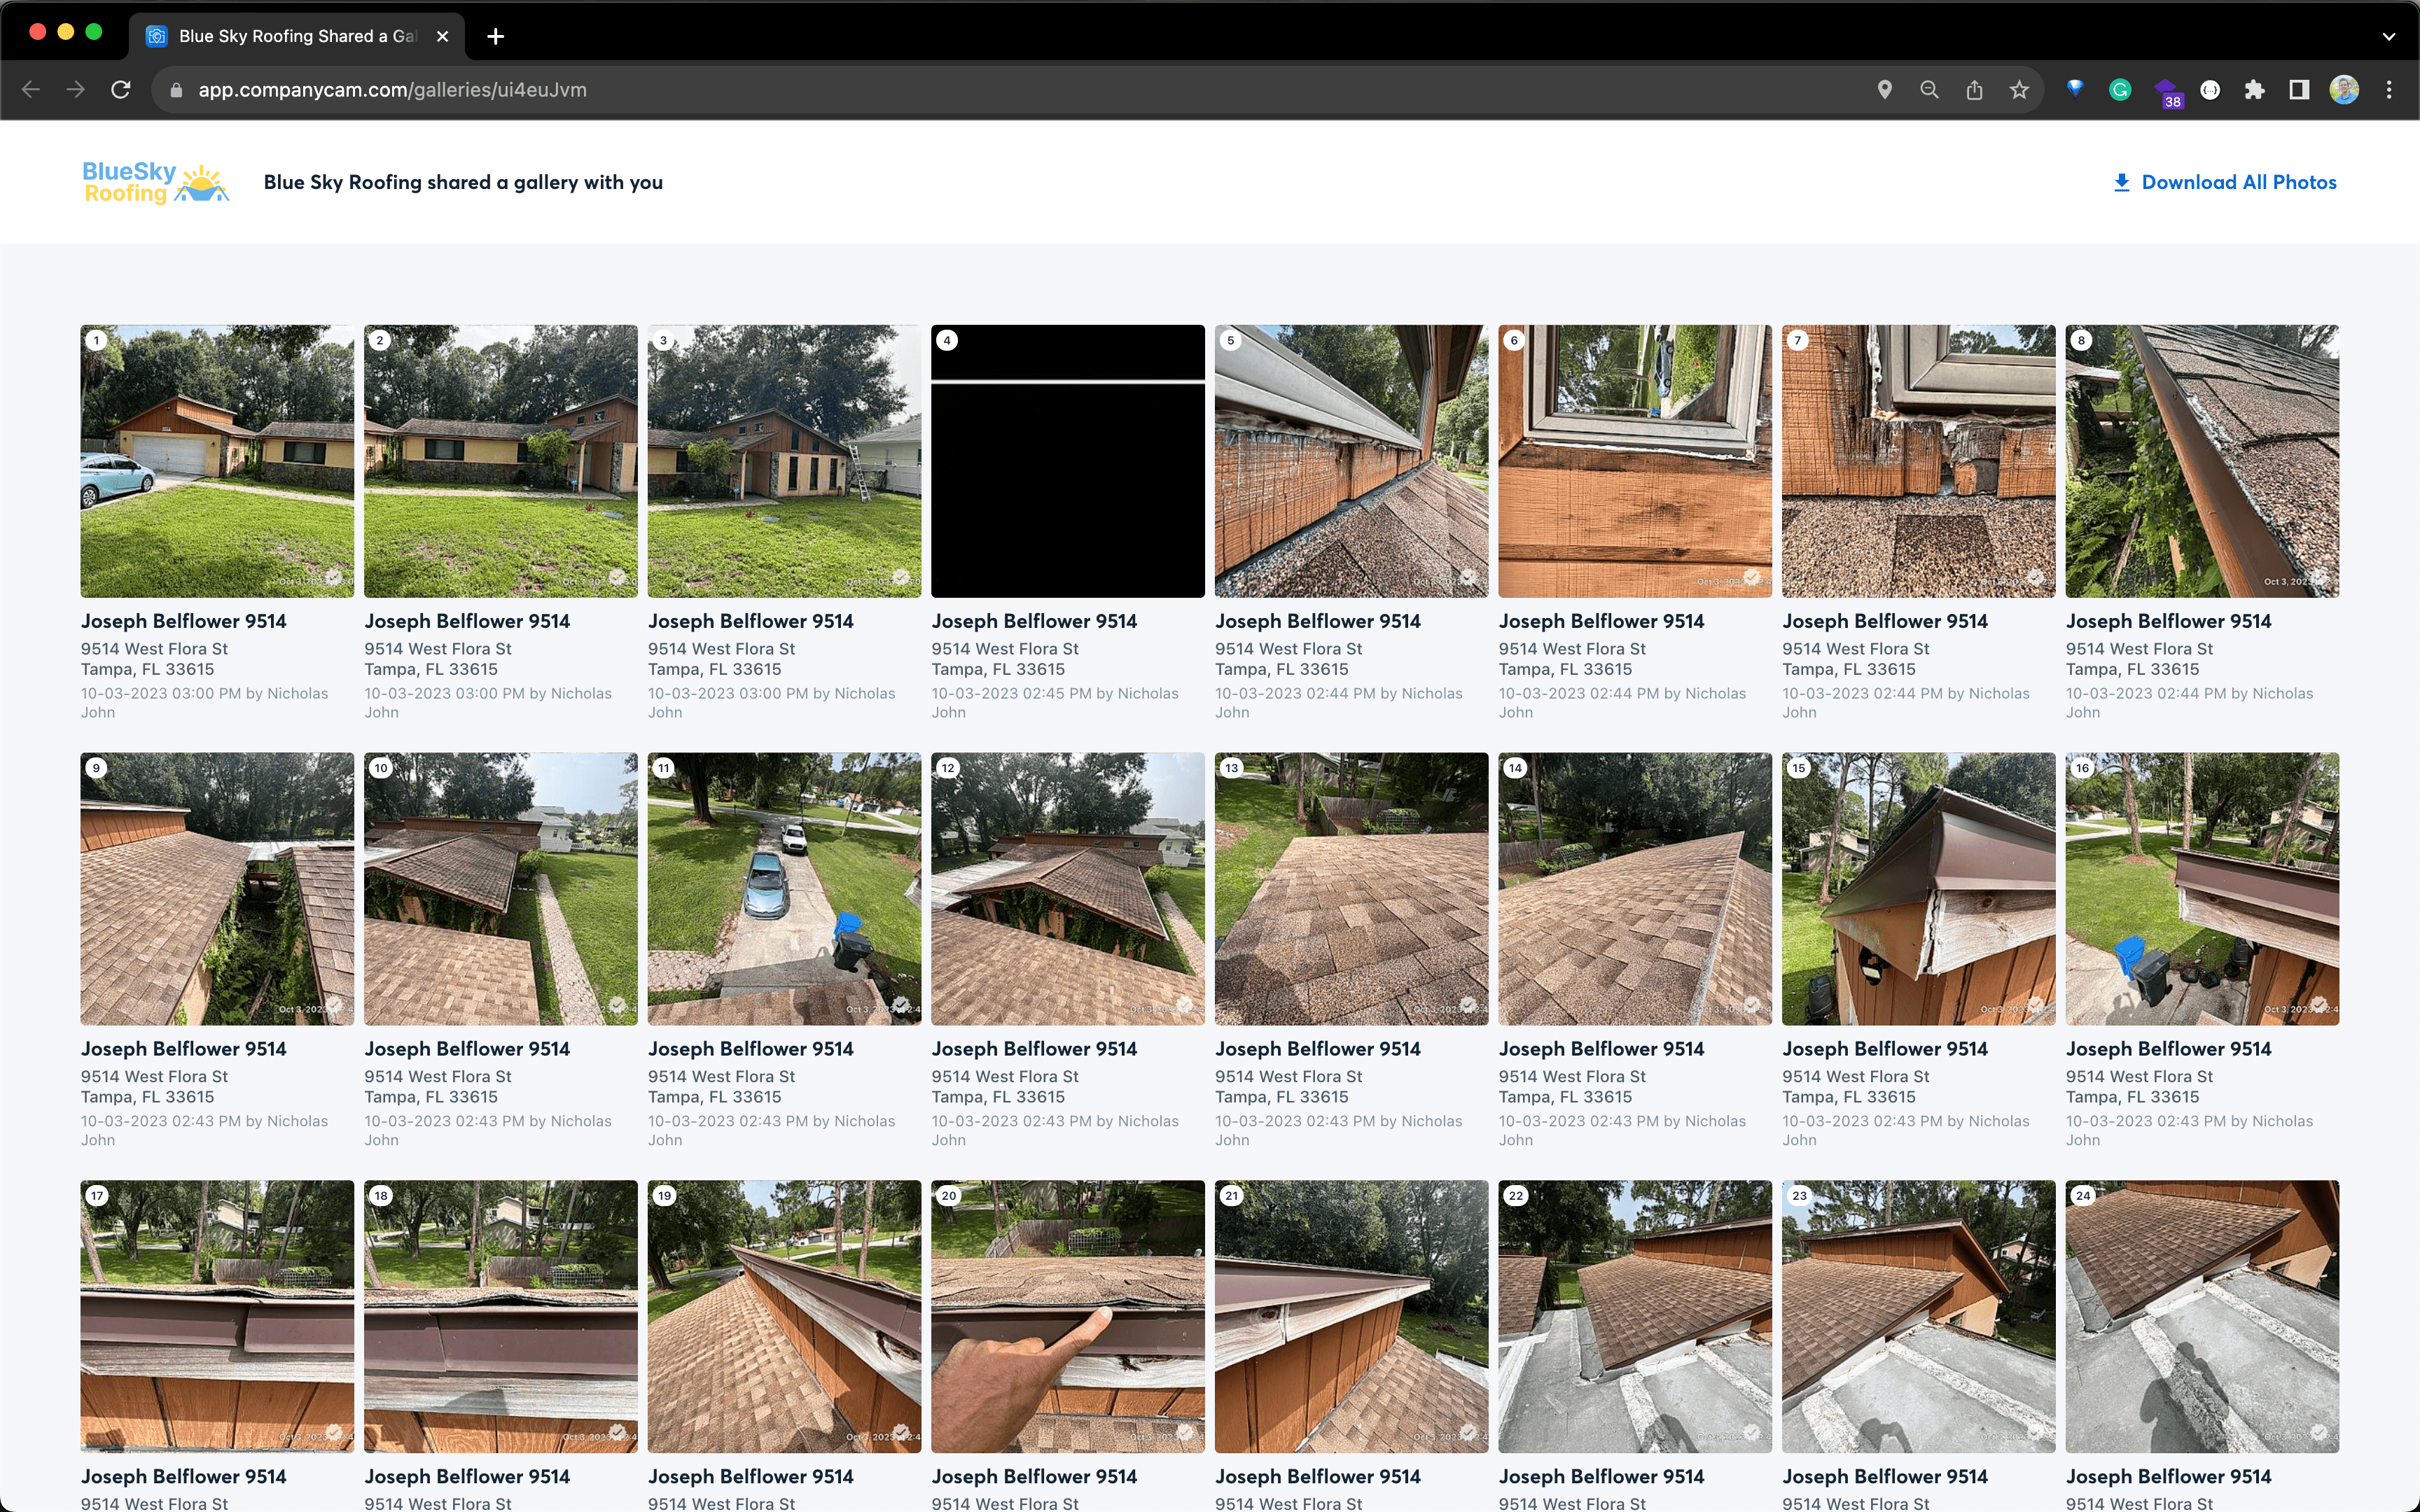Reload the page with the refresh icon
Screen dimensions: 2420x1512
(x=121, y=90)
